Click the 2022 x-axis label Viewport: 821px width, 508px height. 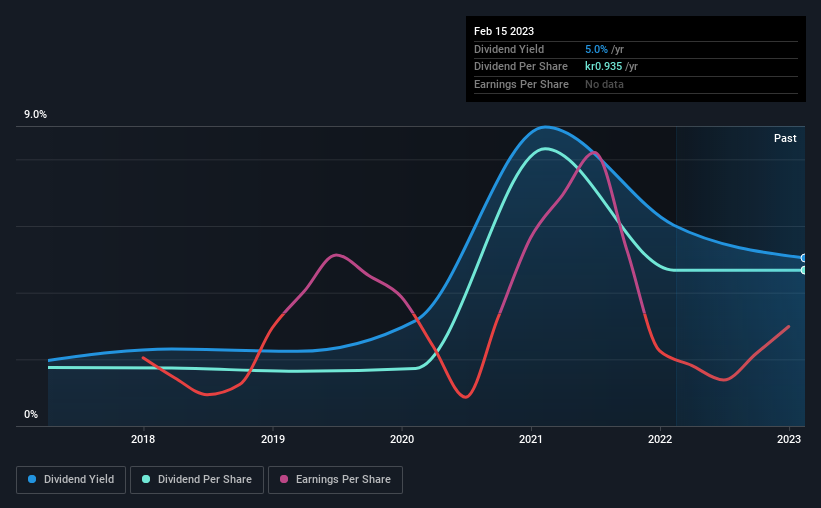pyautogui.click(x=660, y=439)
